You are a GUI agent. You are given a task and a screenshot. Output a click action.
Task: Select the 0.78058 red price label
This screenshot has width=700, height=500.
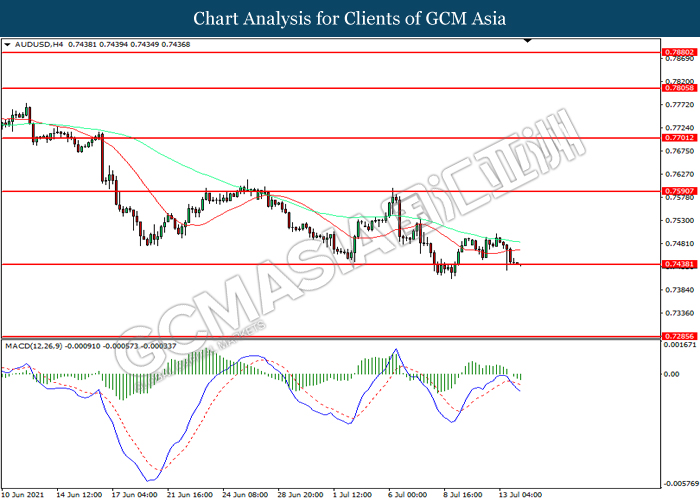677,88
